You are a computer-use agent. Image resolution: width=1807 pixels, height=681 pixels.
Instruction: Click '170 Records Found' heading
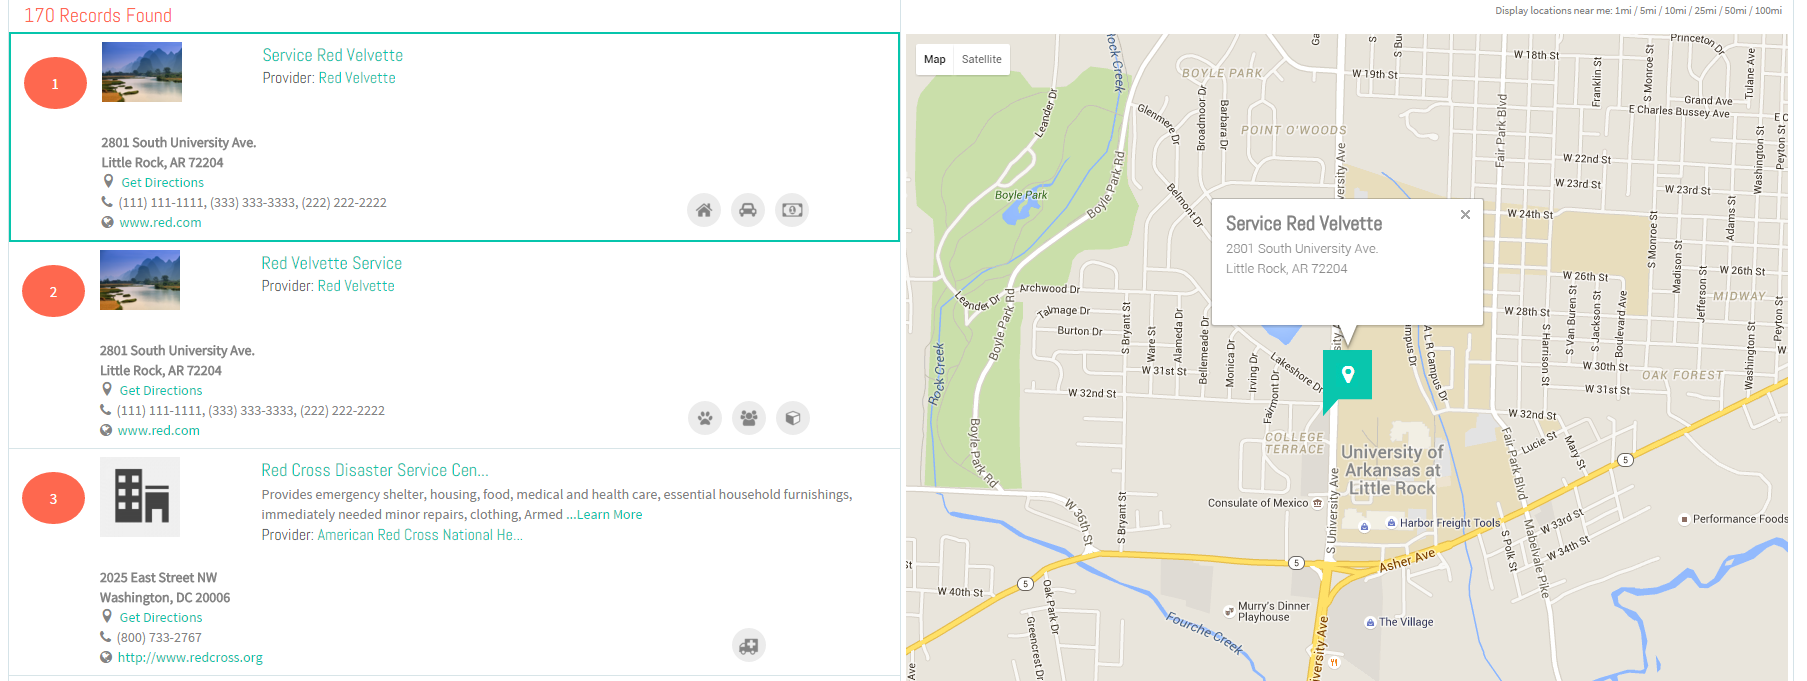98,16
